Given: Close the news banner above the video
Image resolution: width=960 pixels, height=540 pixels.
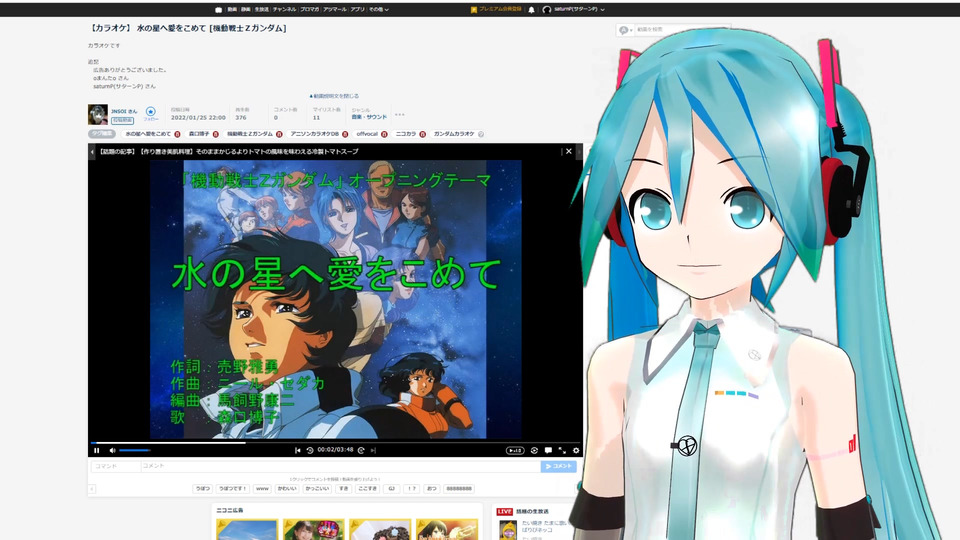Looking at the screenshot, I should click(x=569, y=151).
